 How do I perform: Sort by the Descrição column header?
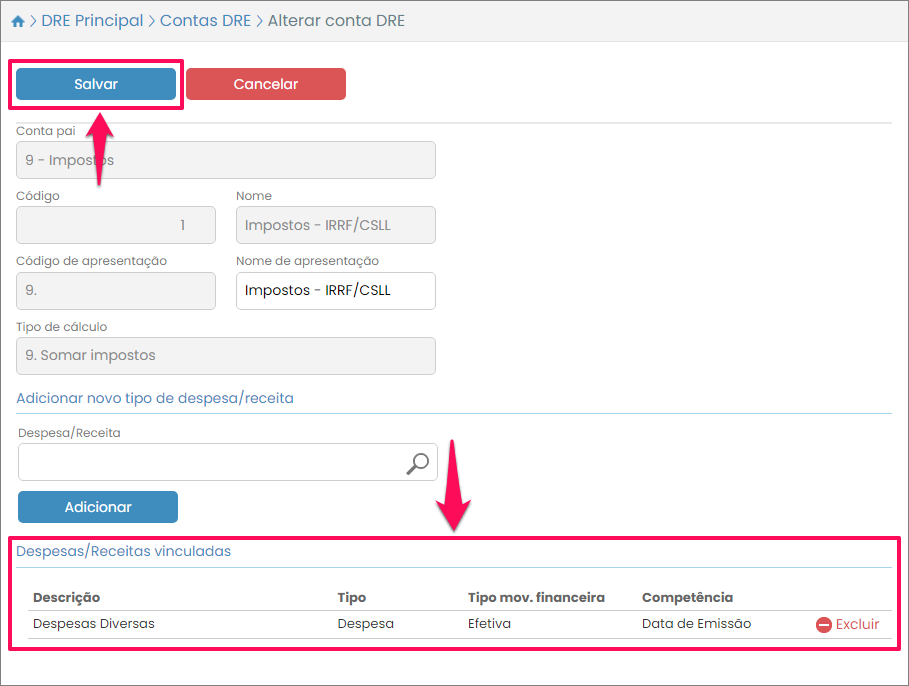[67, 597]
